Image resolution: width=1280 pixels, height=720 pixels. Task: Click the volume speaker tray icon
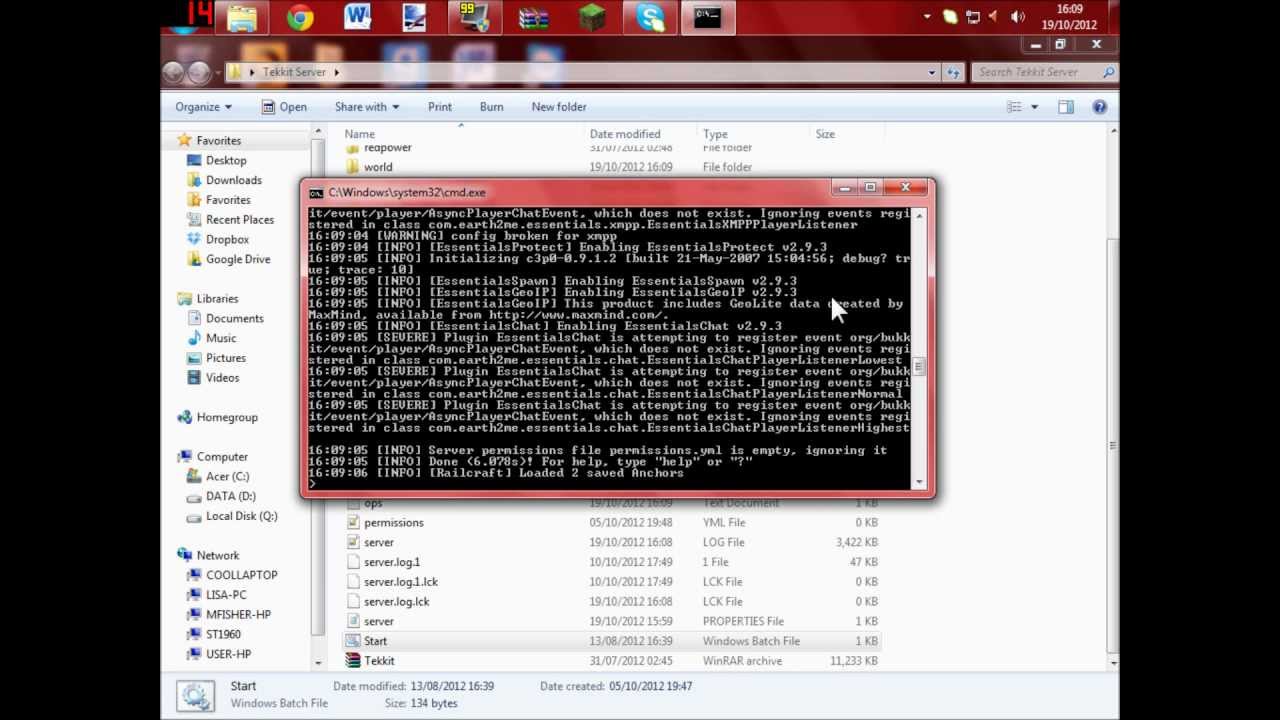[1018, 17]
